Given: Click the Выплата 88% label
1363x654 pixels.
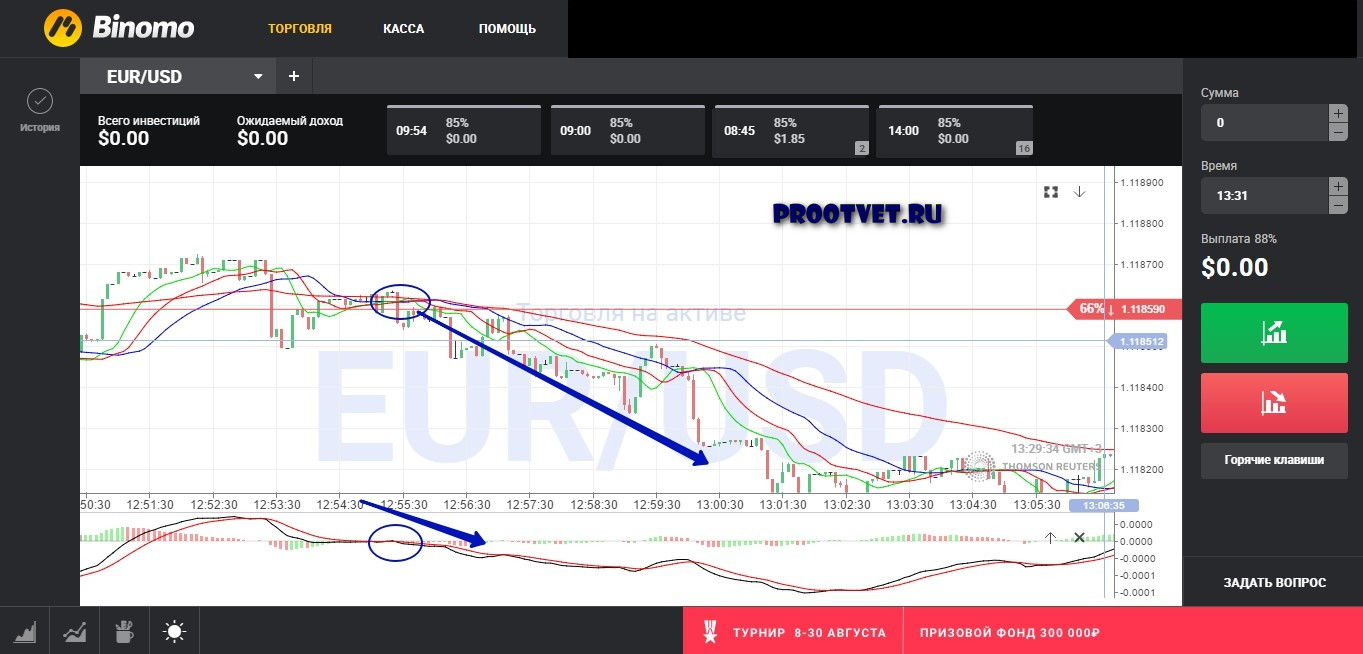Looking at the screenshot, I should click(1239, 239).
